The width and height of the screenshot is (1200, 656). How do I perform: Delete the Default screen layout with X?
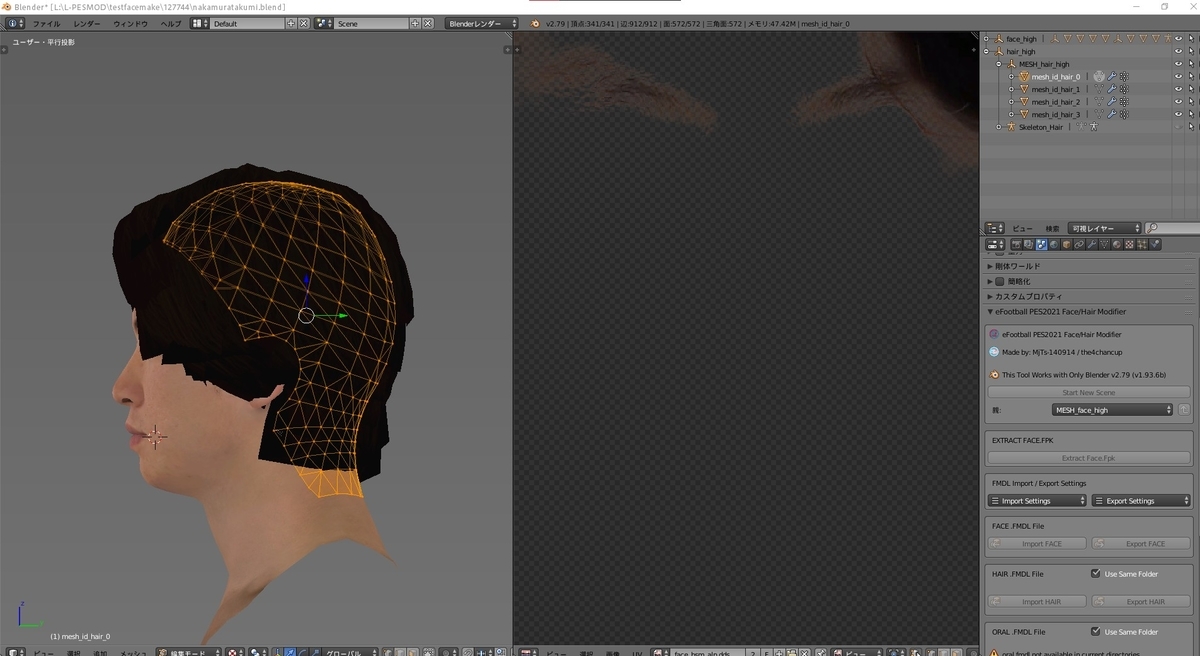302,23
